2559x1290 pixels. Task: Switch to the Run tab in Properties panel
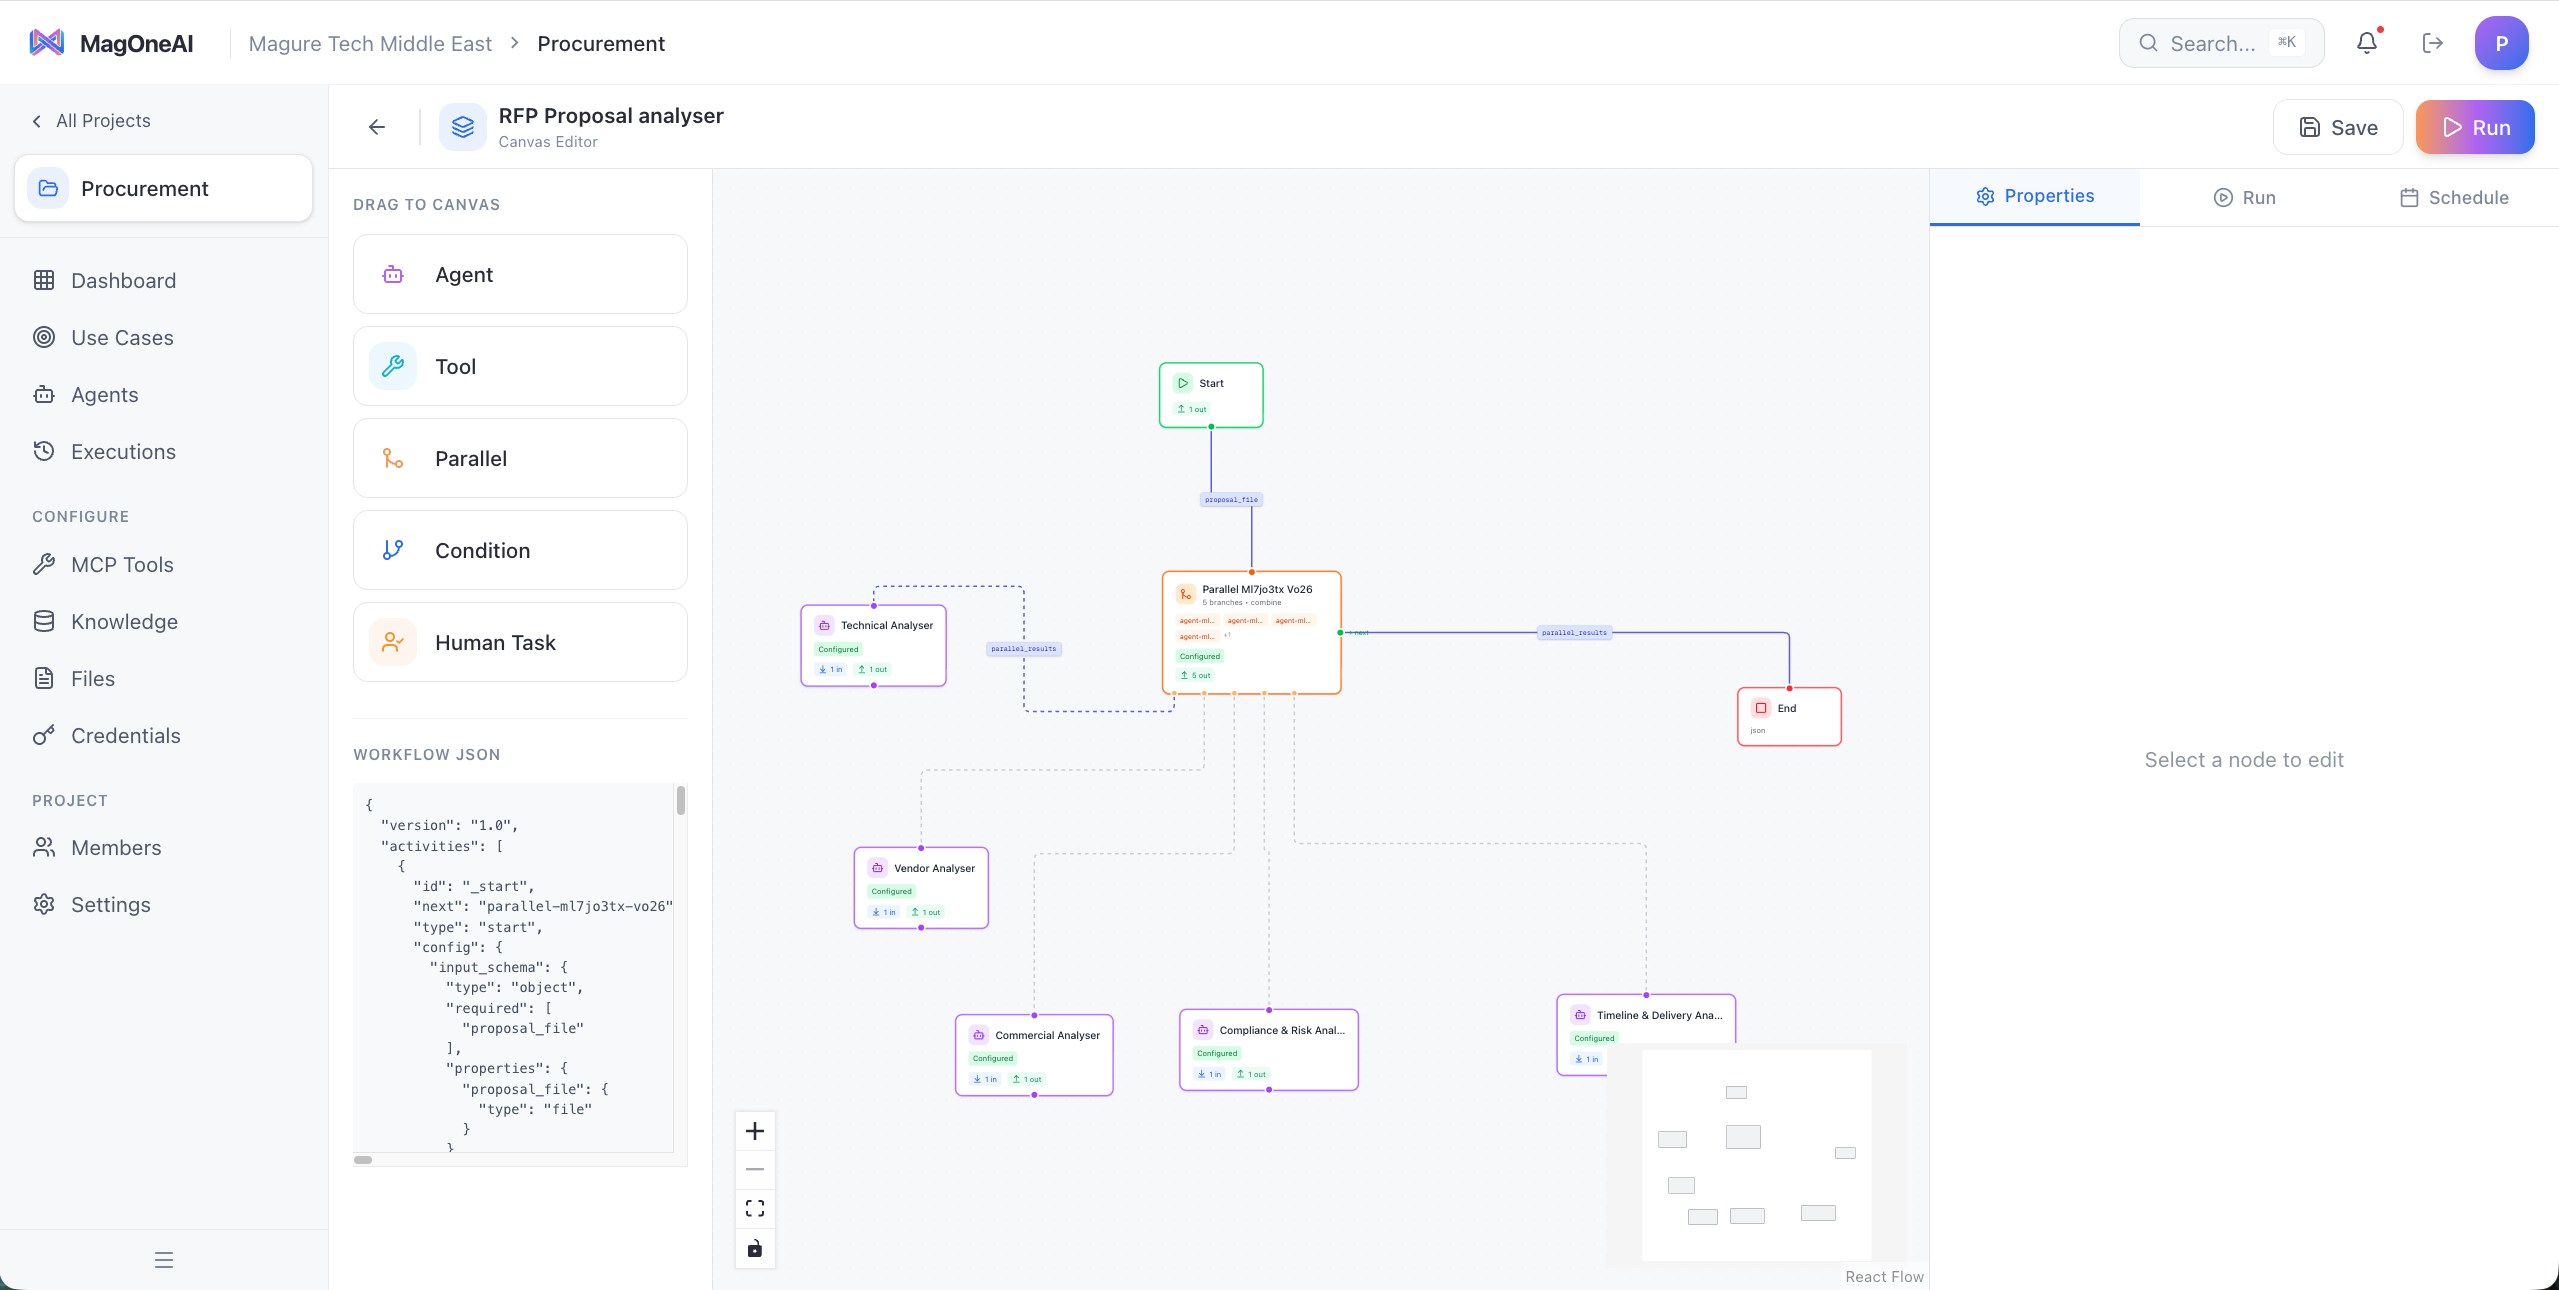[2242, 197]
